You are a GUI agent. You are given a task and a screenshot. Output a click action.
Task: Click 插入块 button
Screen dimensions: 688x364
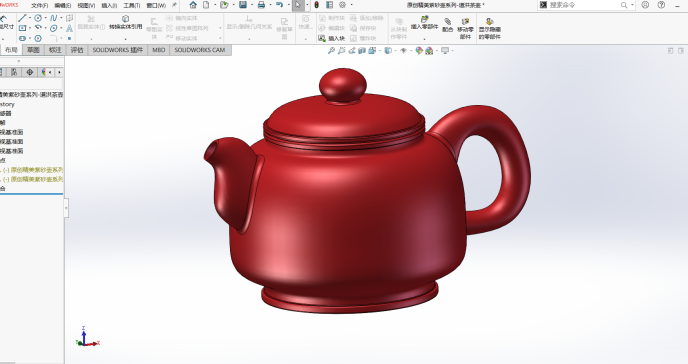(x=332, y=38)
